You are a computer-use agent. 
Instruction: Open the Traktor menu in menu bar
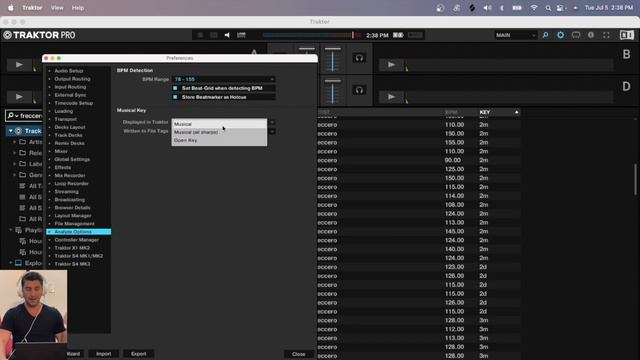point(32,8)
